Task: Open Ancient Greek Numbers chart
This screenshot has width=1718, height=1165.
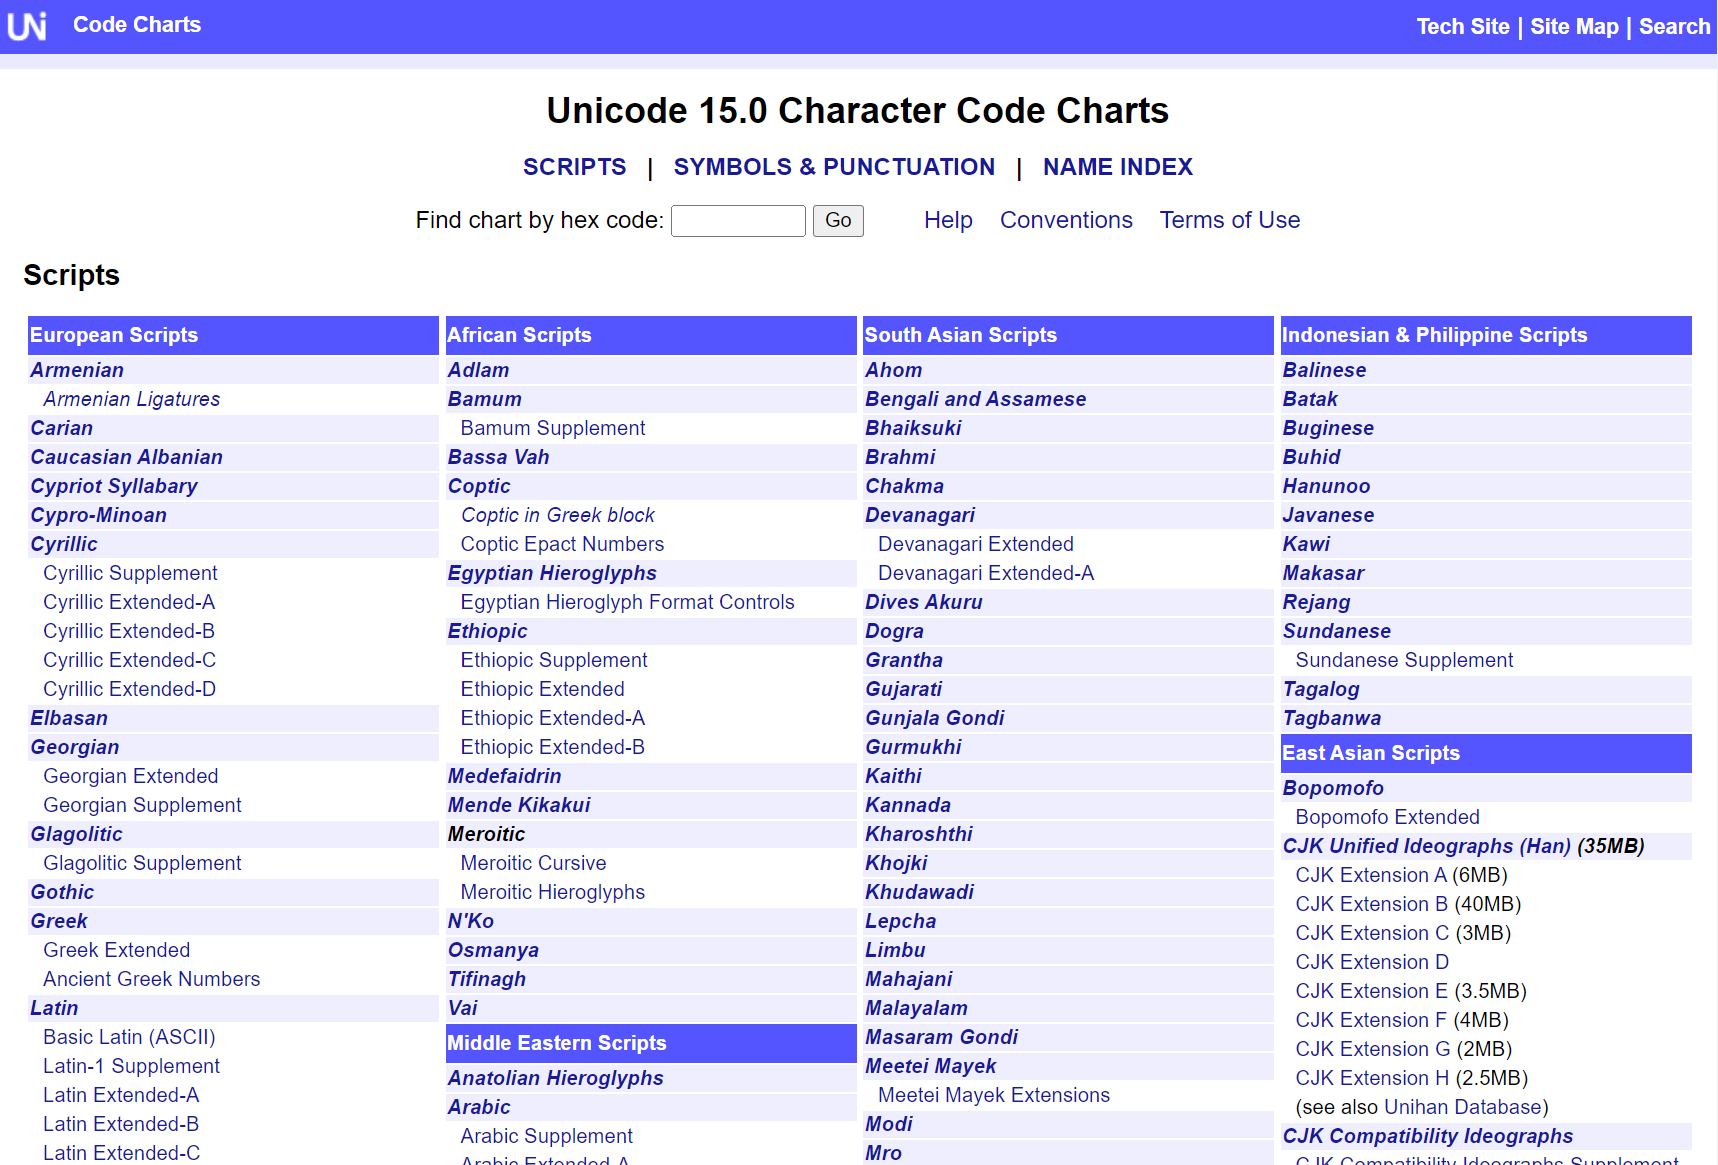Action: click(x=151, y=979)
